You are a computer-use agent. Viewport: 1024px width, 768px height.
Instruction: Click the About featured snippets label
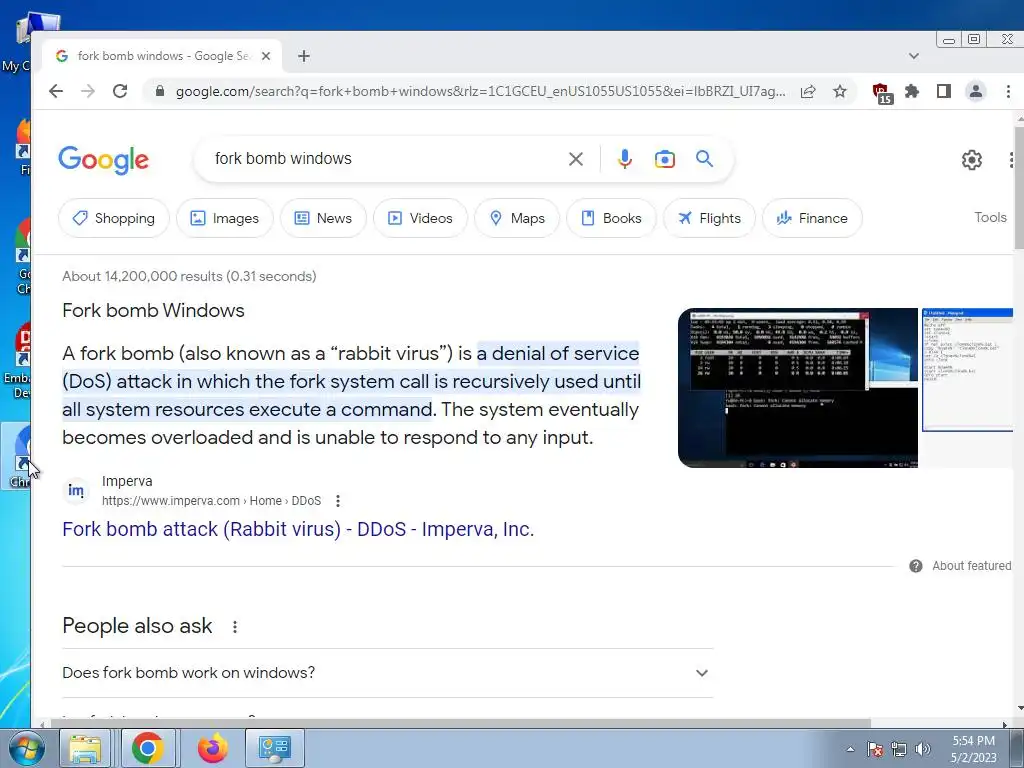coord(971,566)
